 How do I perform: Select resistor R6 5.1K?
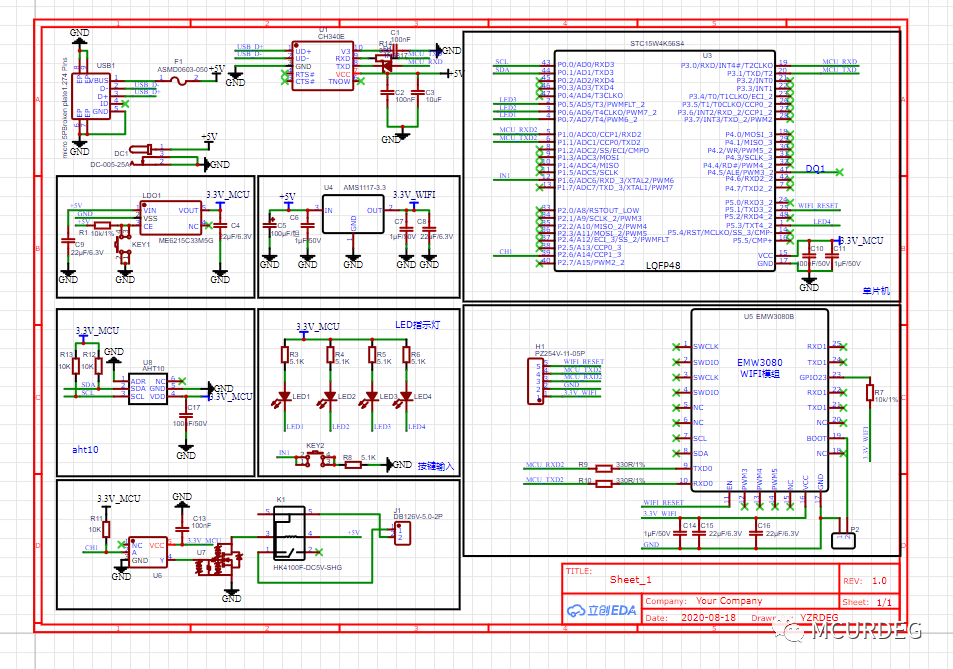[406, 355]
